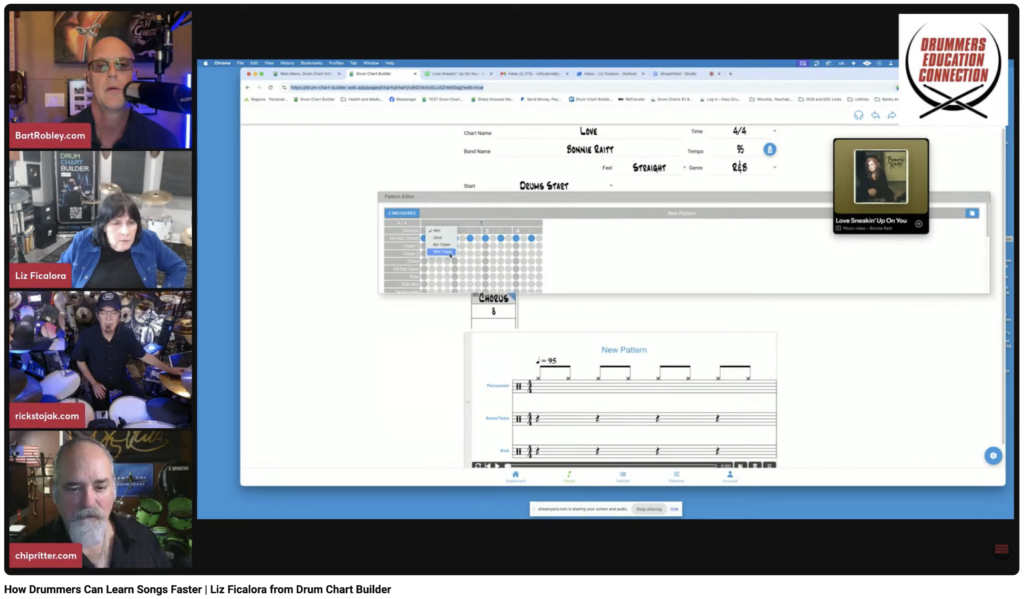Click Band Name field showing Bonnie Raitt
Screen dimensions: 1024x599
[x=589, y=150]
